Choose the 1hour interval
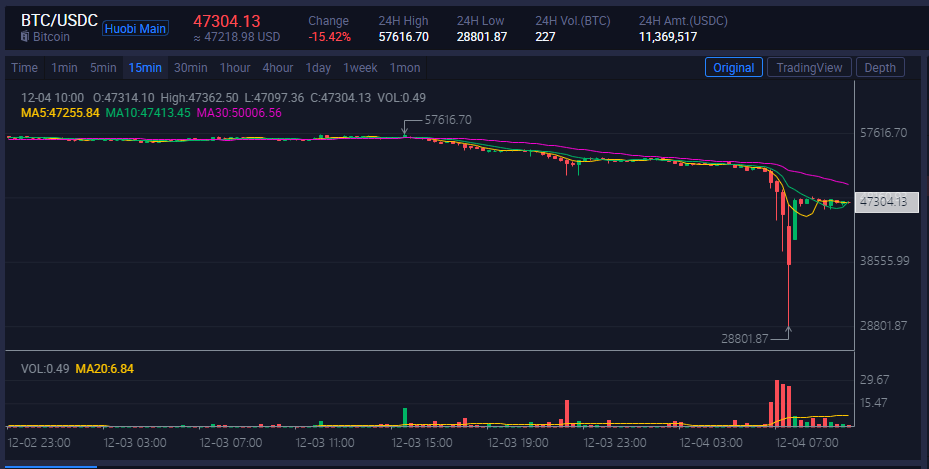 click(235, 68)
